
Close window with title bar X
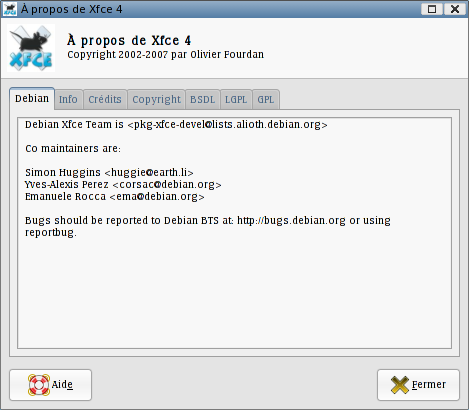point(455,9)
